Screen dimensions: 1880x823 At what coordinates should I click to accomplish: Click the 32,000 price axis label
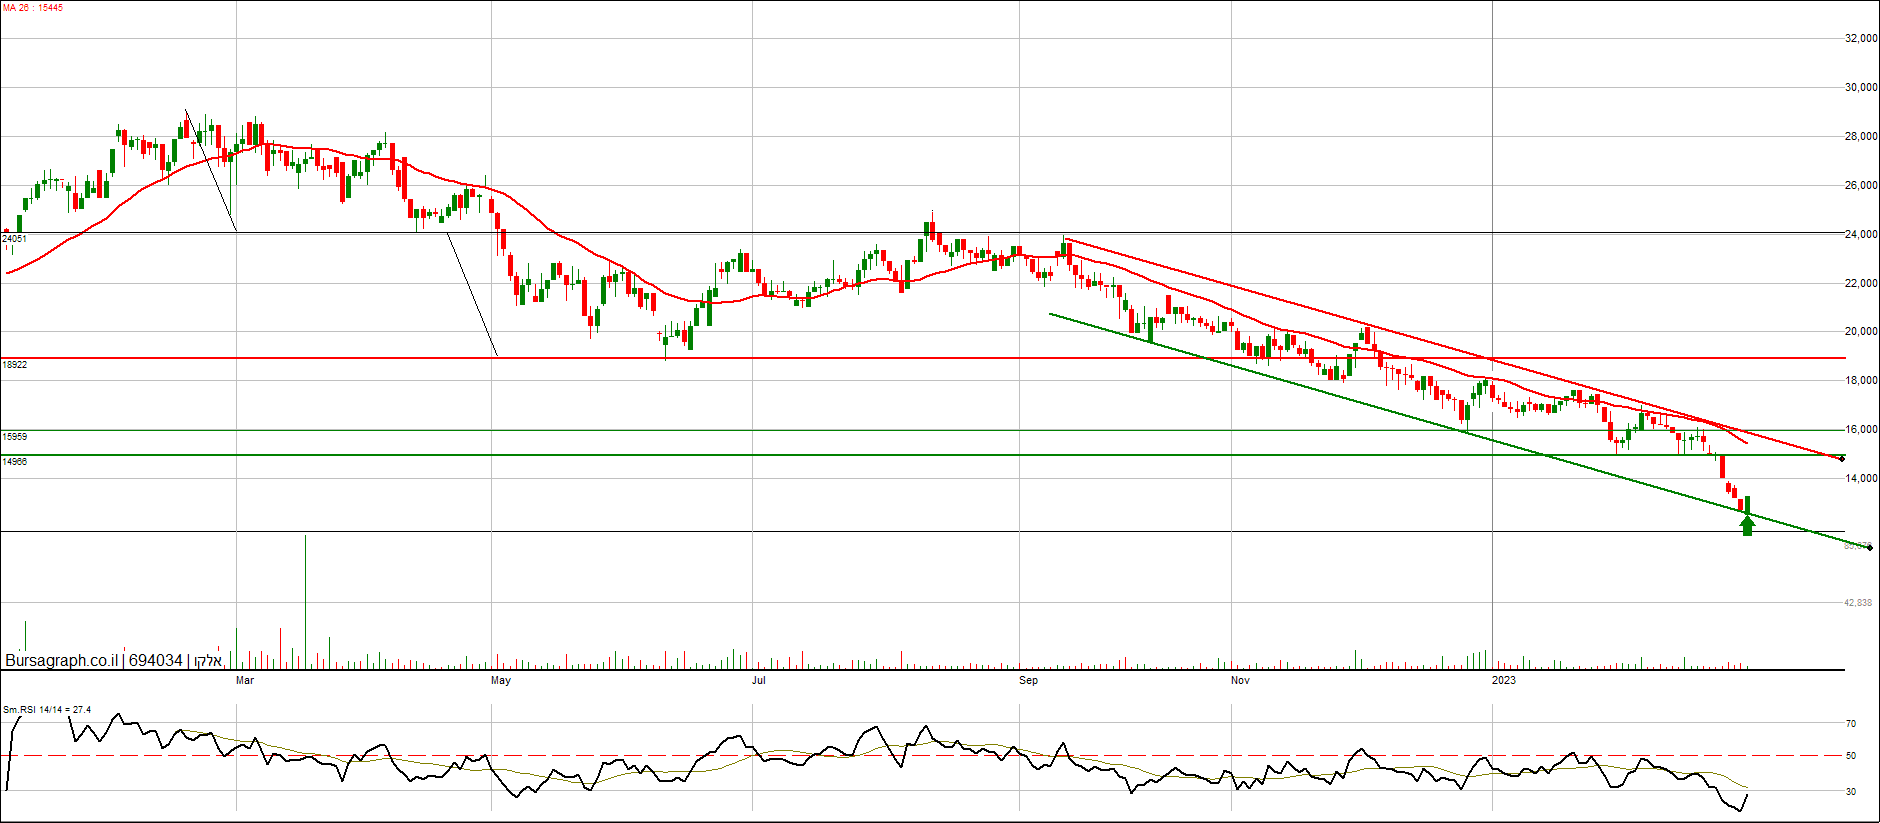coord(1860,39)
